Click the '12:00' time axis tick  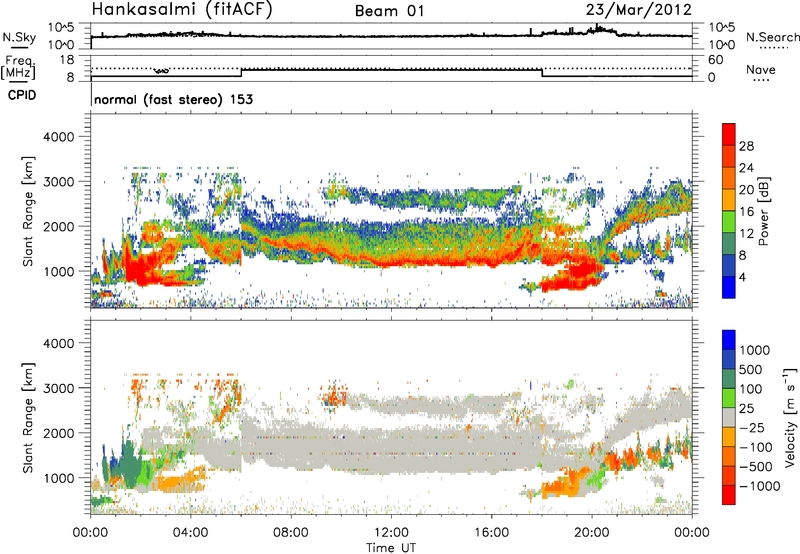click(x=391, y=533)
